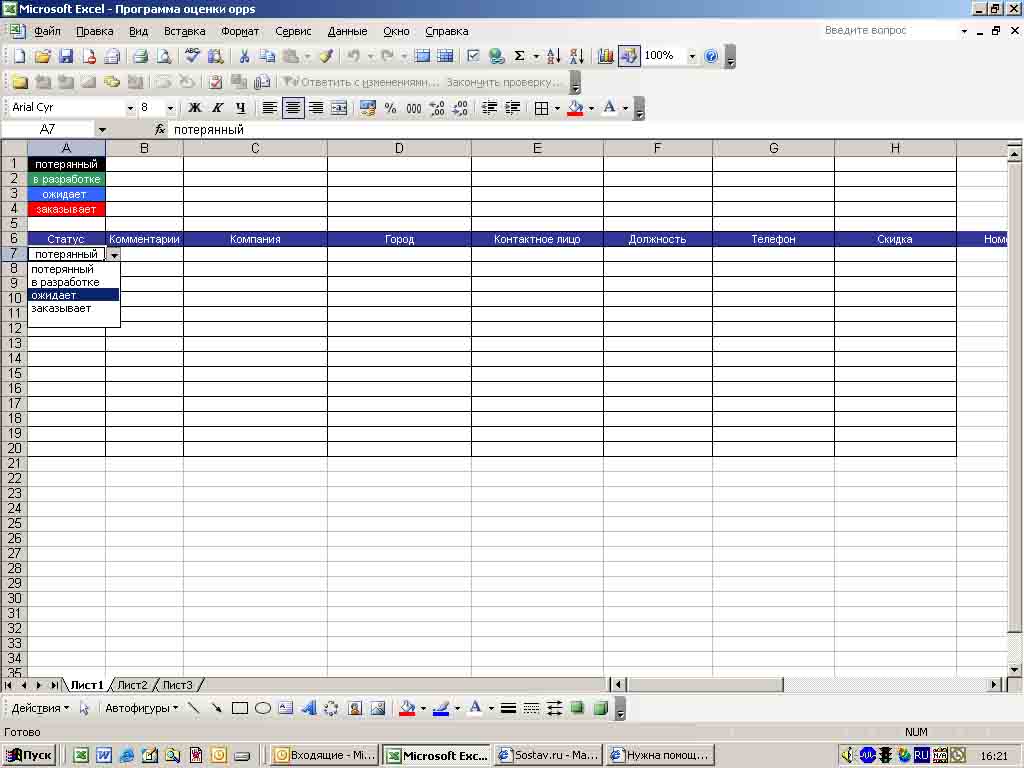The width and height of the screenshot is (1024, 768).
Task: Select the Format Painter brush icon
Action: (326, 57)
